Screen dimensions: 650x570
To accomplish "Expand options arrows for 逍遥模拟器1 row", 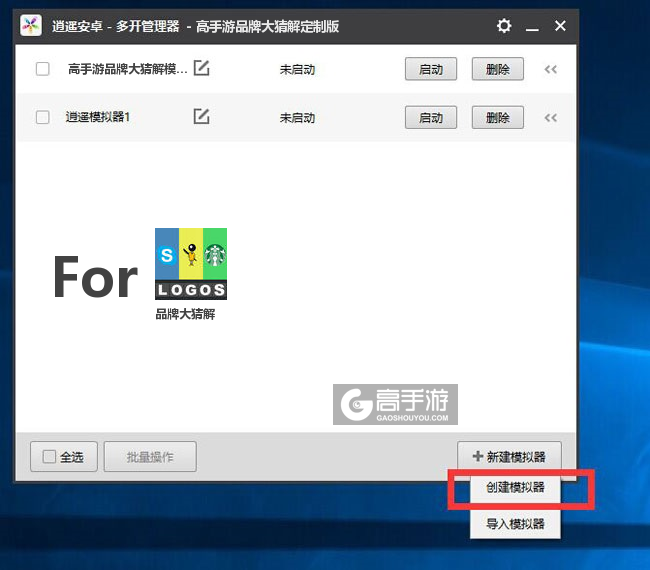I will (551, 118).
